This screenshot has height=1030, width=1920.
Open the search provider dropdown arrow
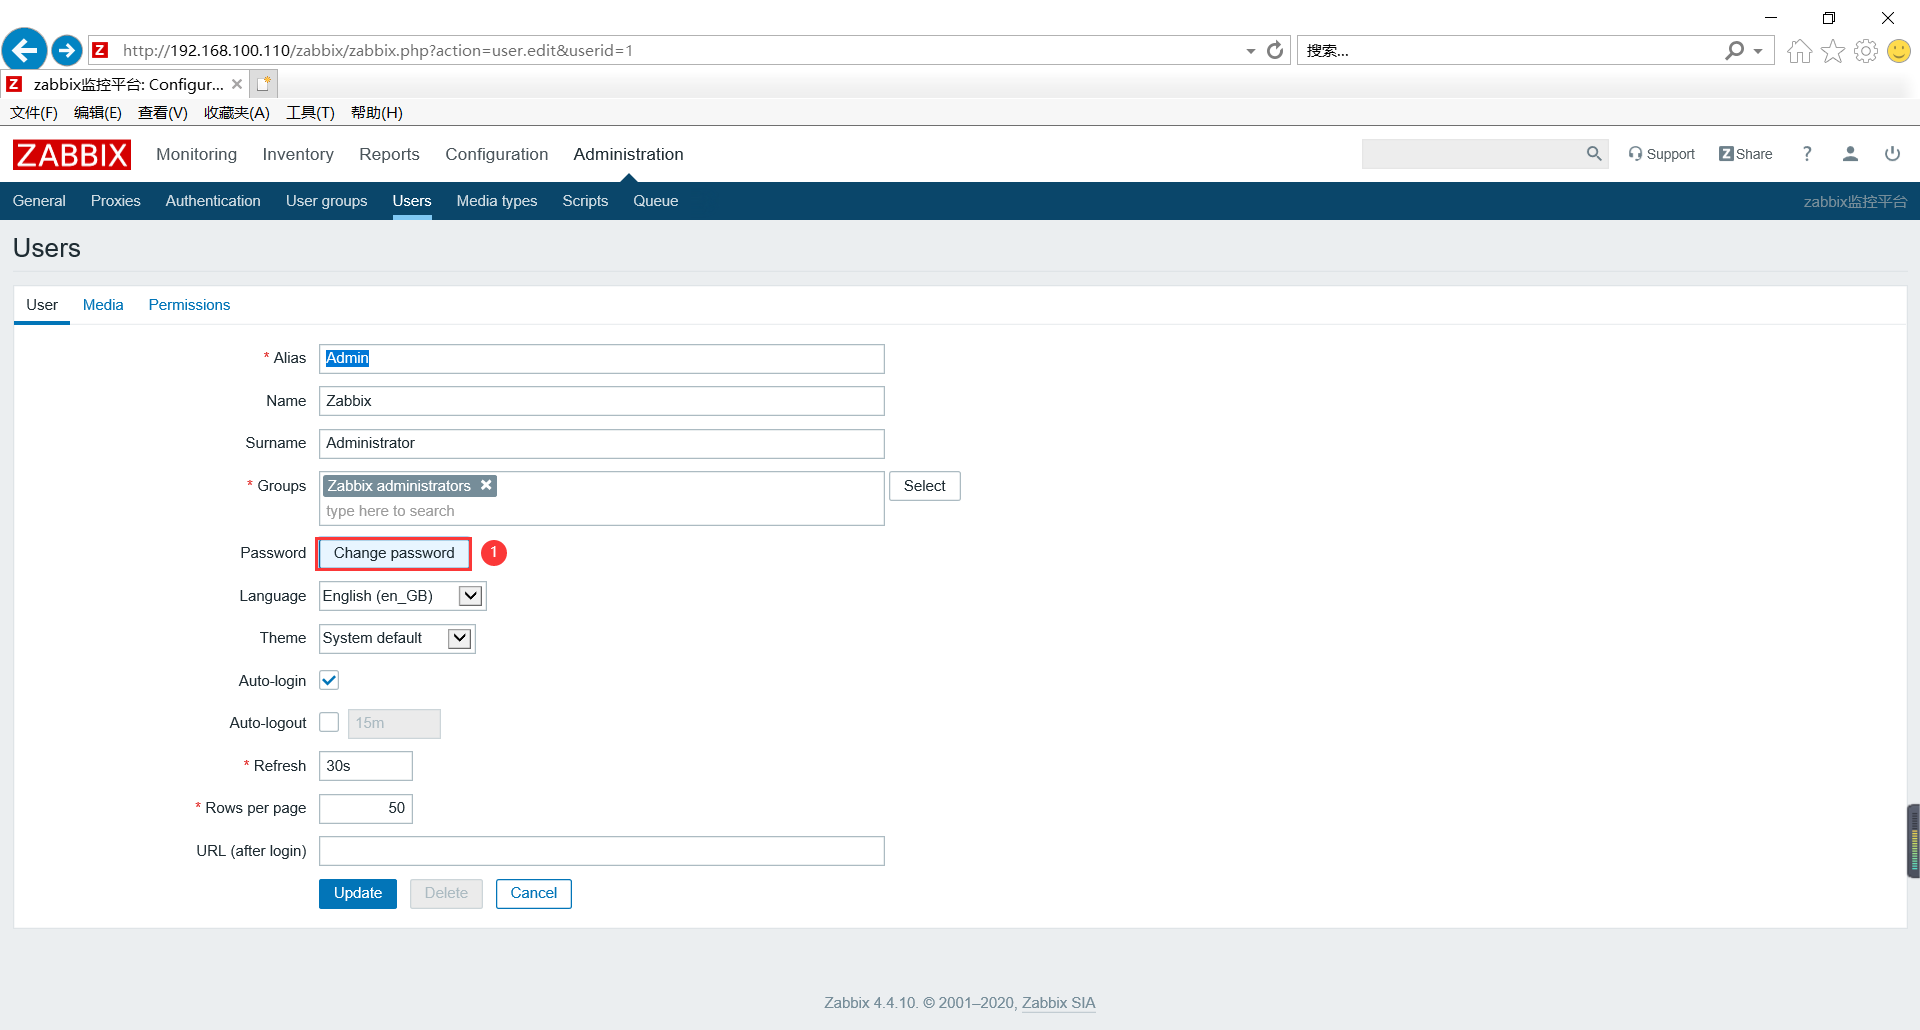coord(1758,51)
